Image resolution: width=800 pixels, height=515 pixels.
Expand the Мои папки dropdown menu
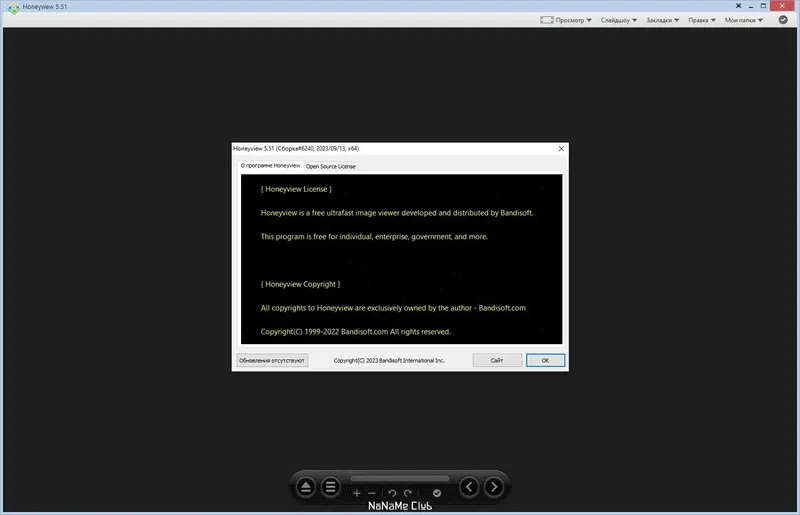pyautogui.click(x=744, y=20)
